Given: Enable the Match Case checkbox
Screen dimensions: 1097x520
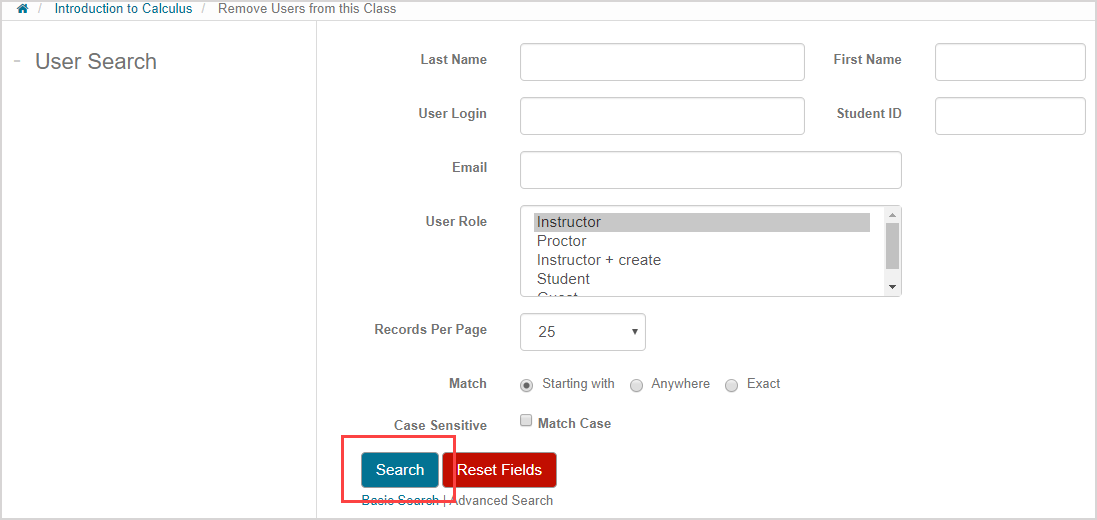Looking at the screenshot, I should click(x=526, y=422).
